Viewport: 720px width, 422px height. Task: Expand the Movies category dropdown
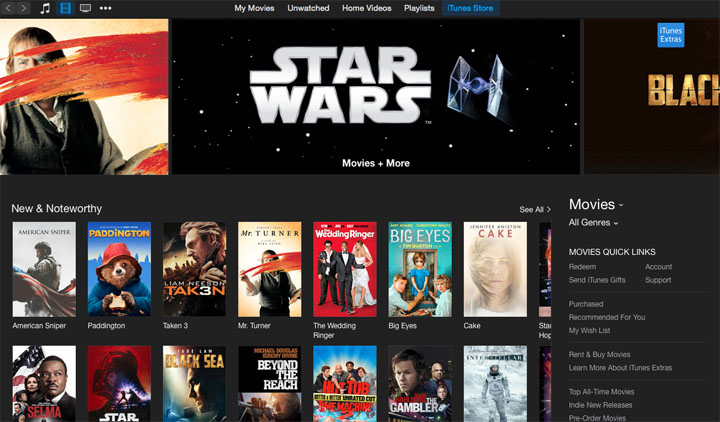tap(596, 204)
